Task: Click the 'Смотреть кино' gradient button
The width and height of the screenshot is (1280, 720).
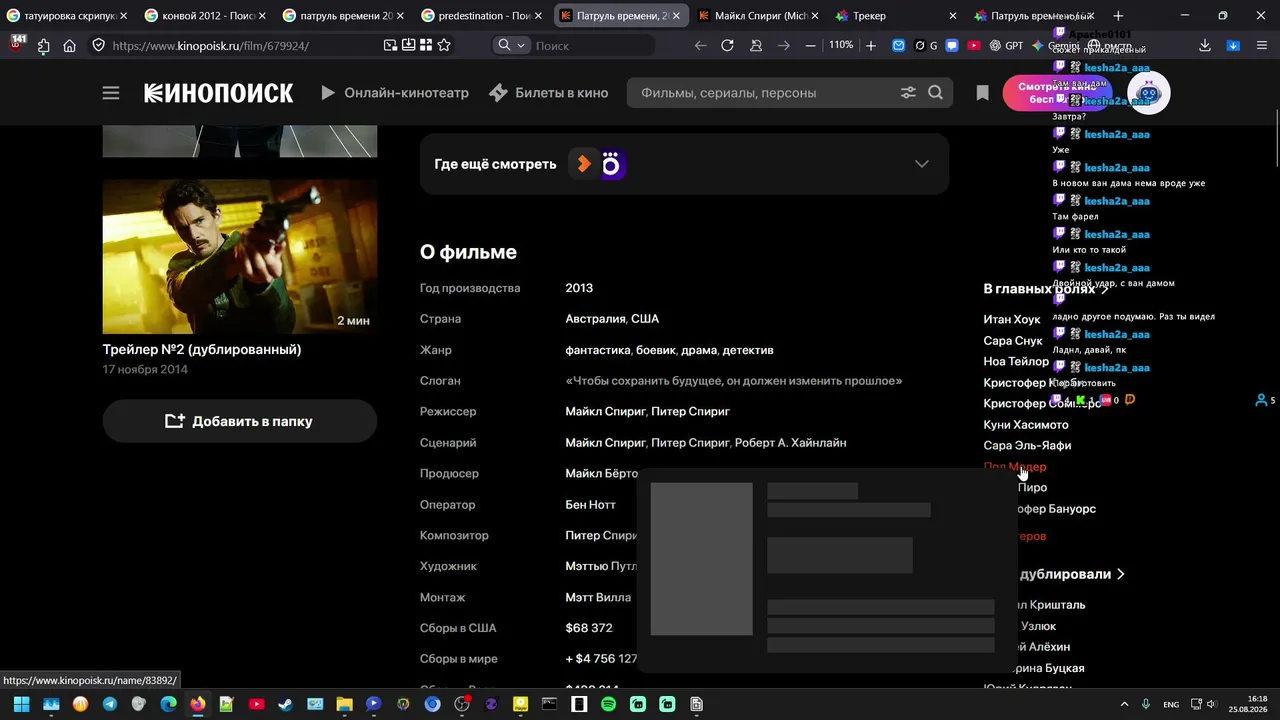Action: 1060,93
